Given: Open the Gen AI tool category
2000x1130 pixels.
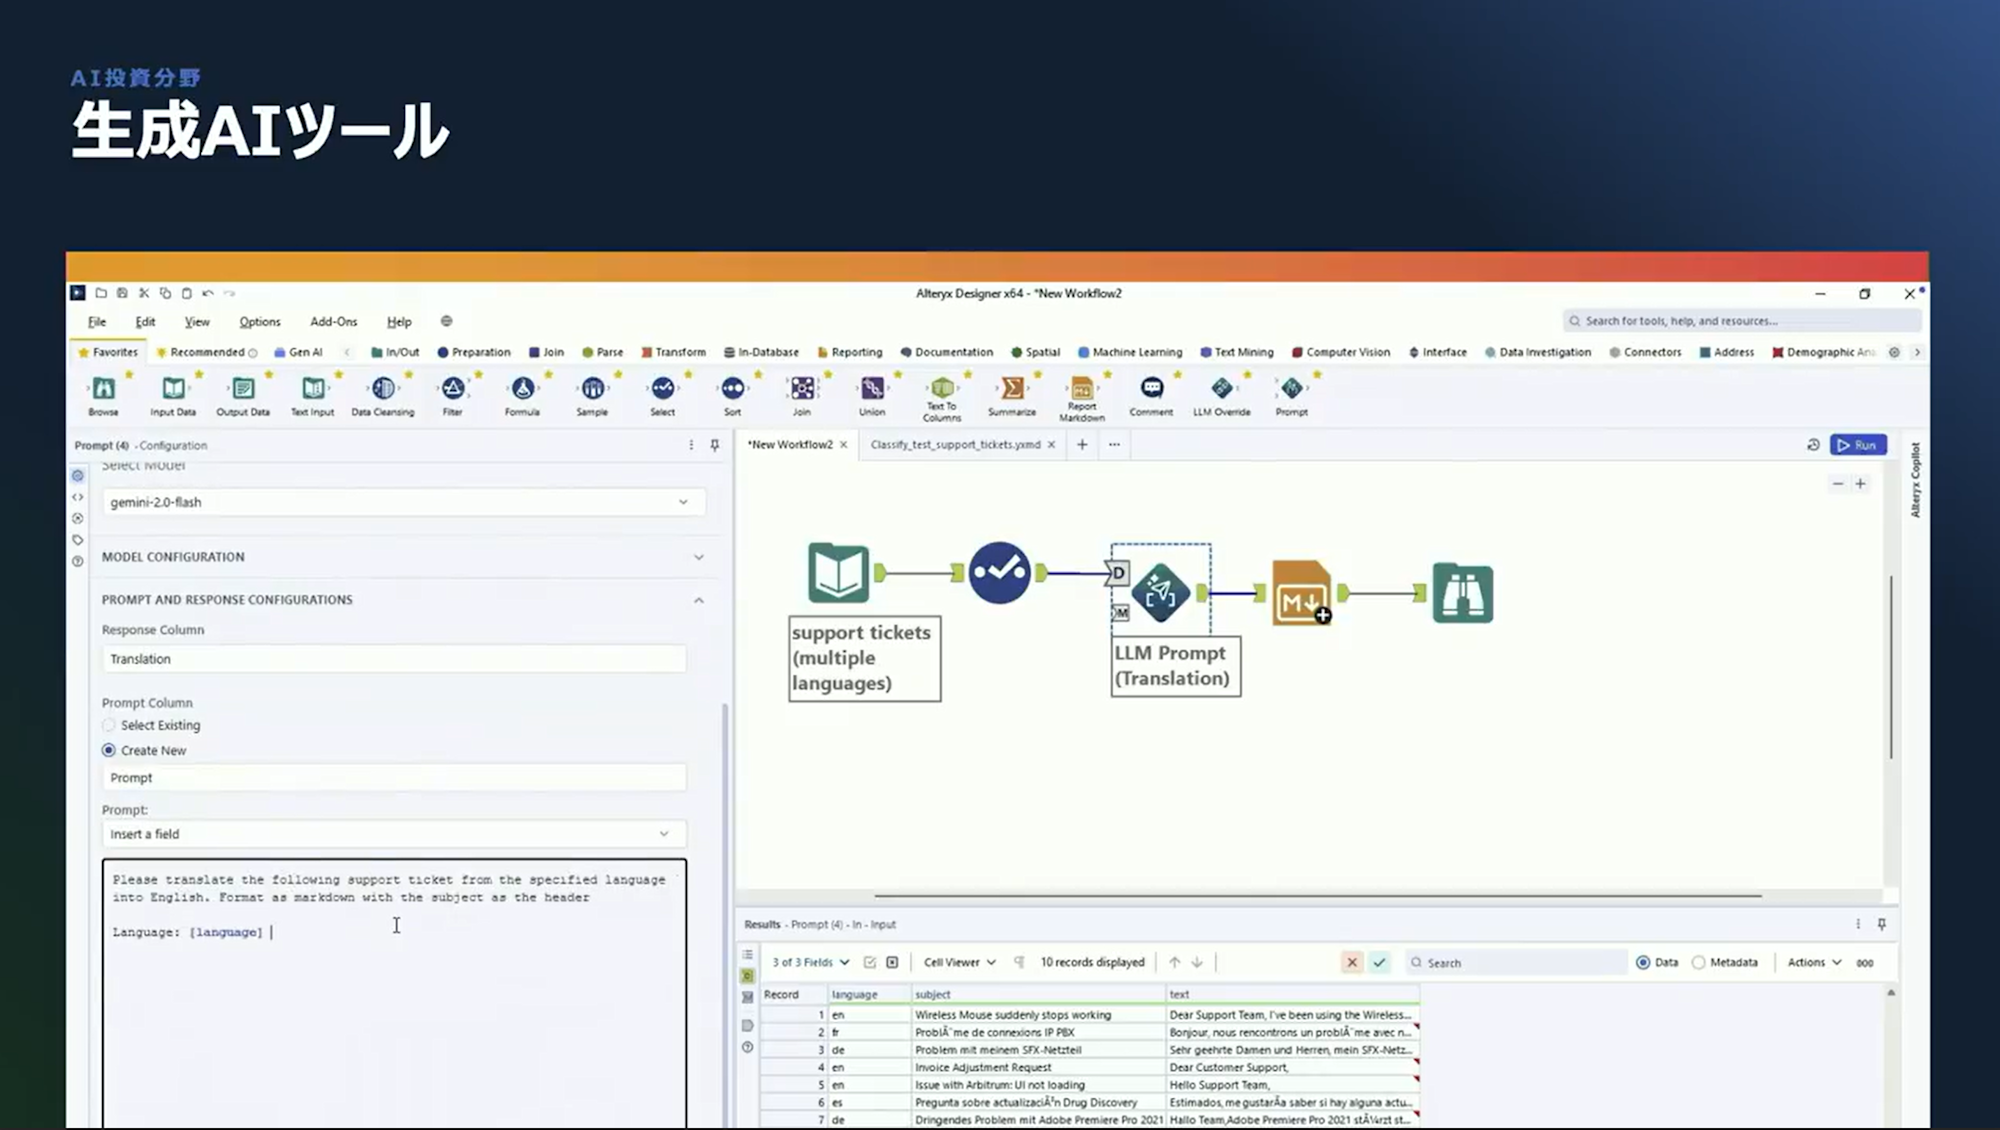Looking at the screenshot, I should 299,352.
